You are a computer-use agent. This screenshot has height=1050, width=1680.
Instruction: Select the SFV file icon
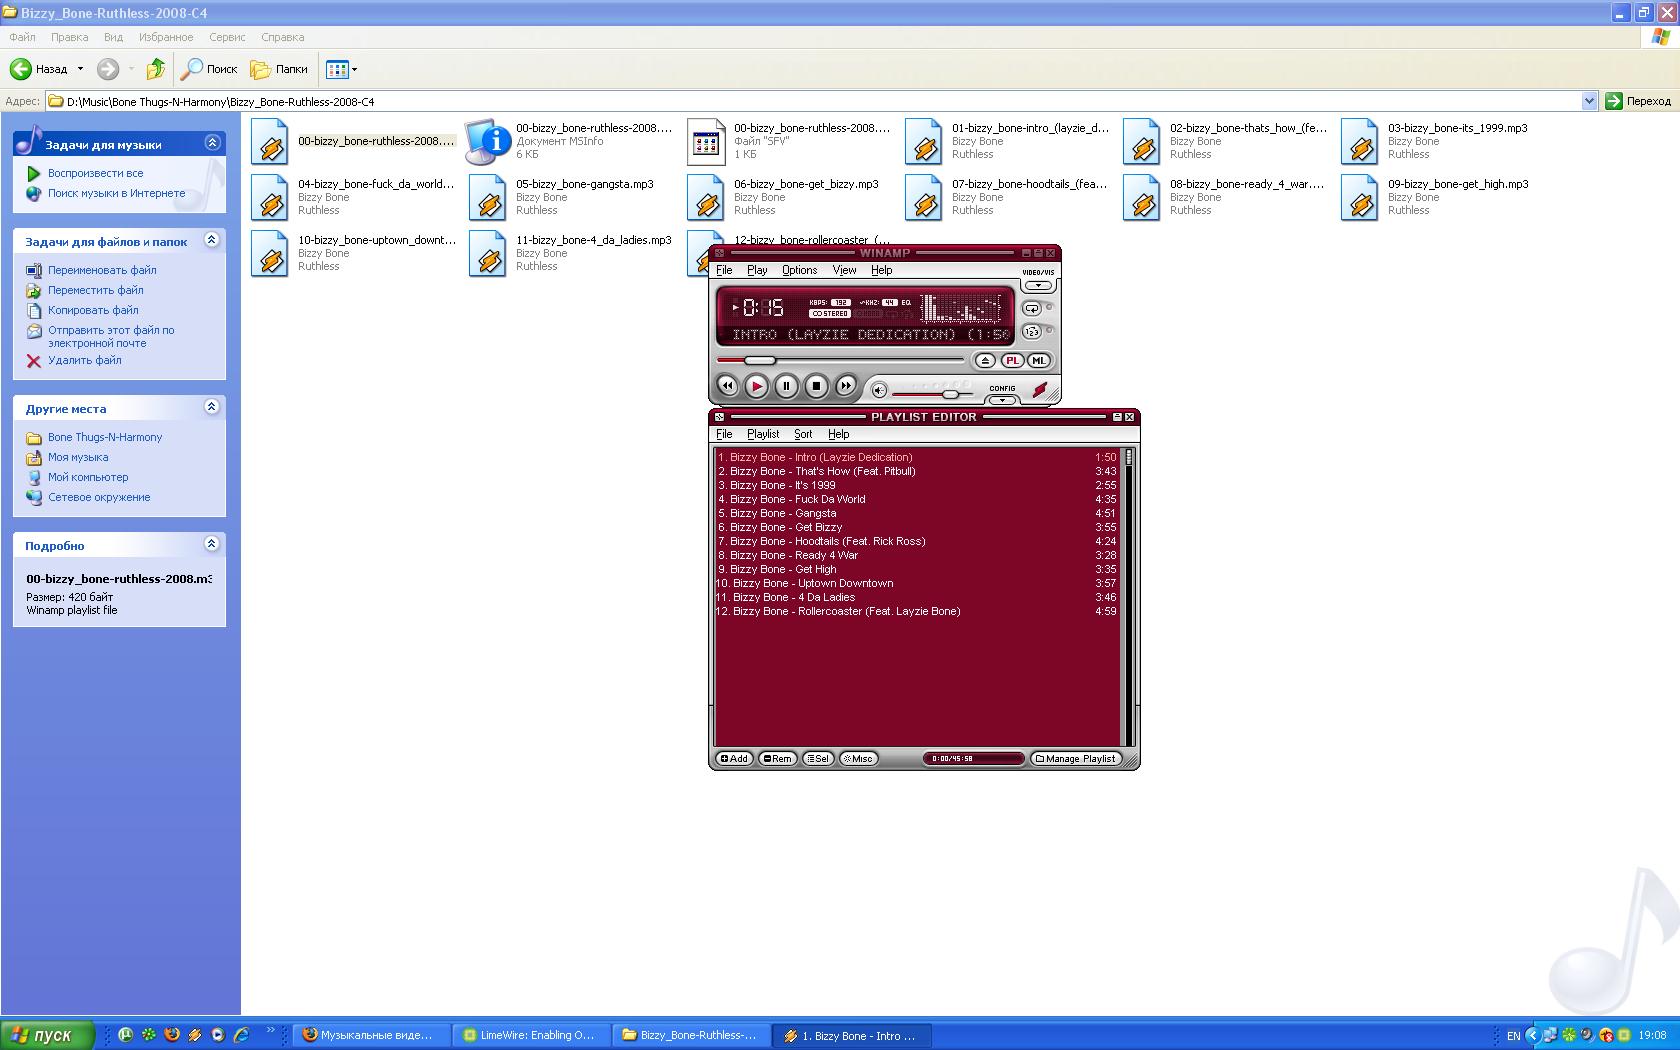(x=706, y=141)
